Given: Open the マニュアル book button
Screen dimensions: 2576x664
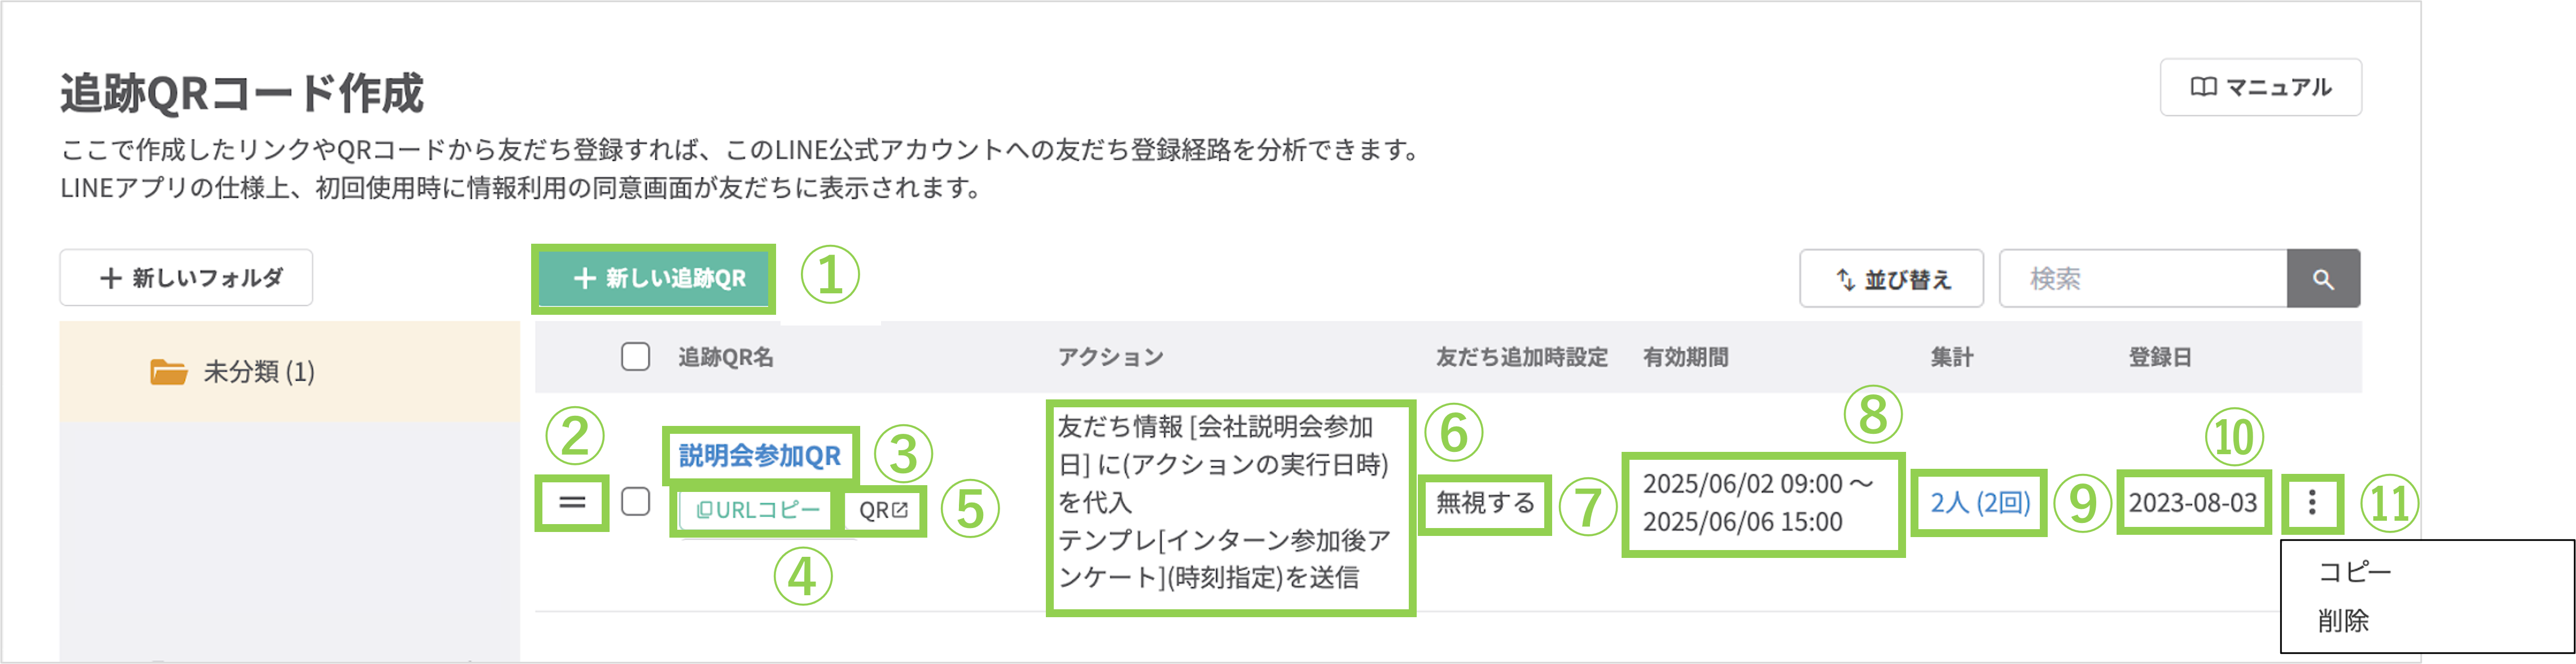Looking at the screenshot, I should 2260,88.
